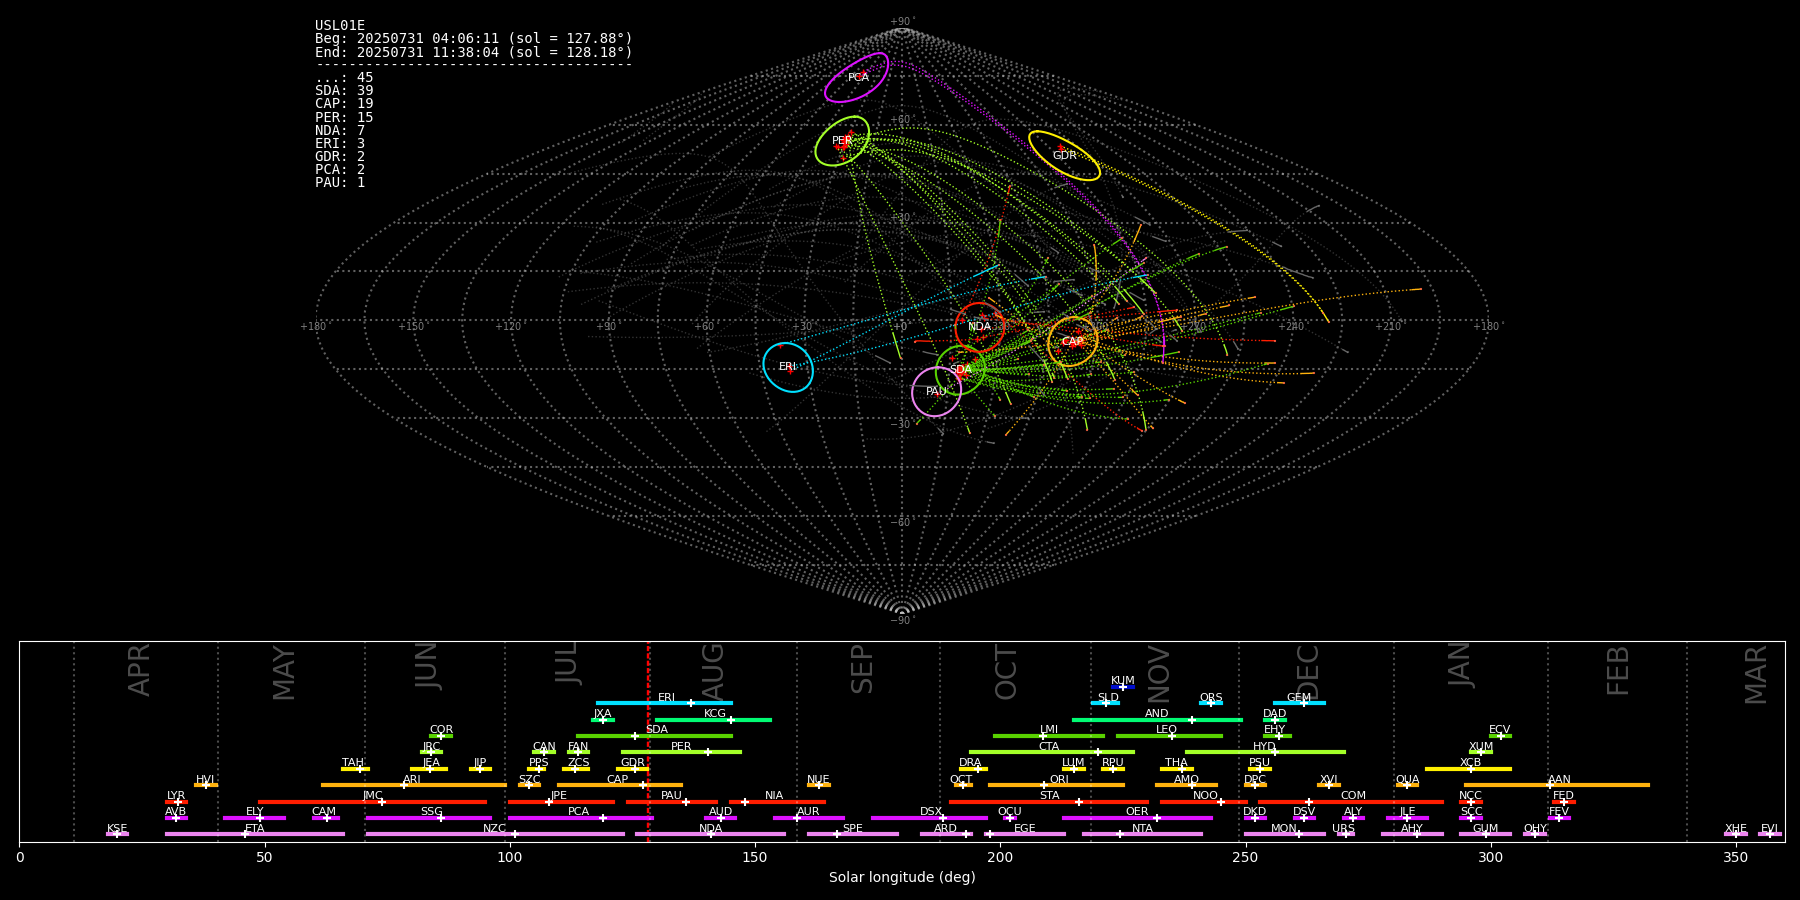The height and width of the screenshot is (900, 1800).
Task: Click the KUM blue bar in timeline
Action: coord(1123,687)
